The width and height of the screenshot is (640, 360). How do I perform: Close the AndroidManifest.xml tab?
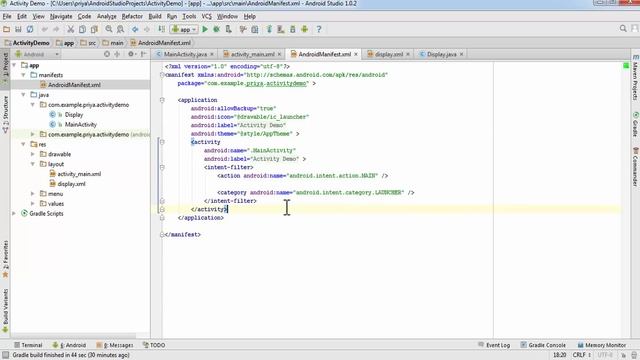pyautogui.click(x=356, y=54)
